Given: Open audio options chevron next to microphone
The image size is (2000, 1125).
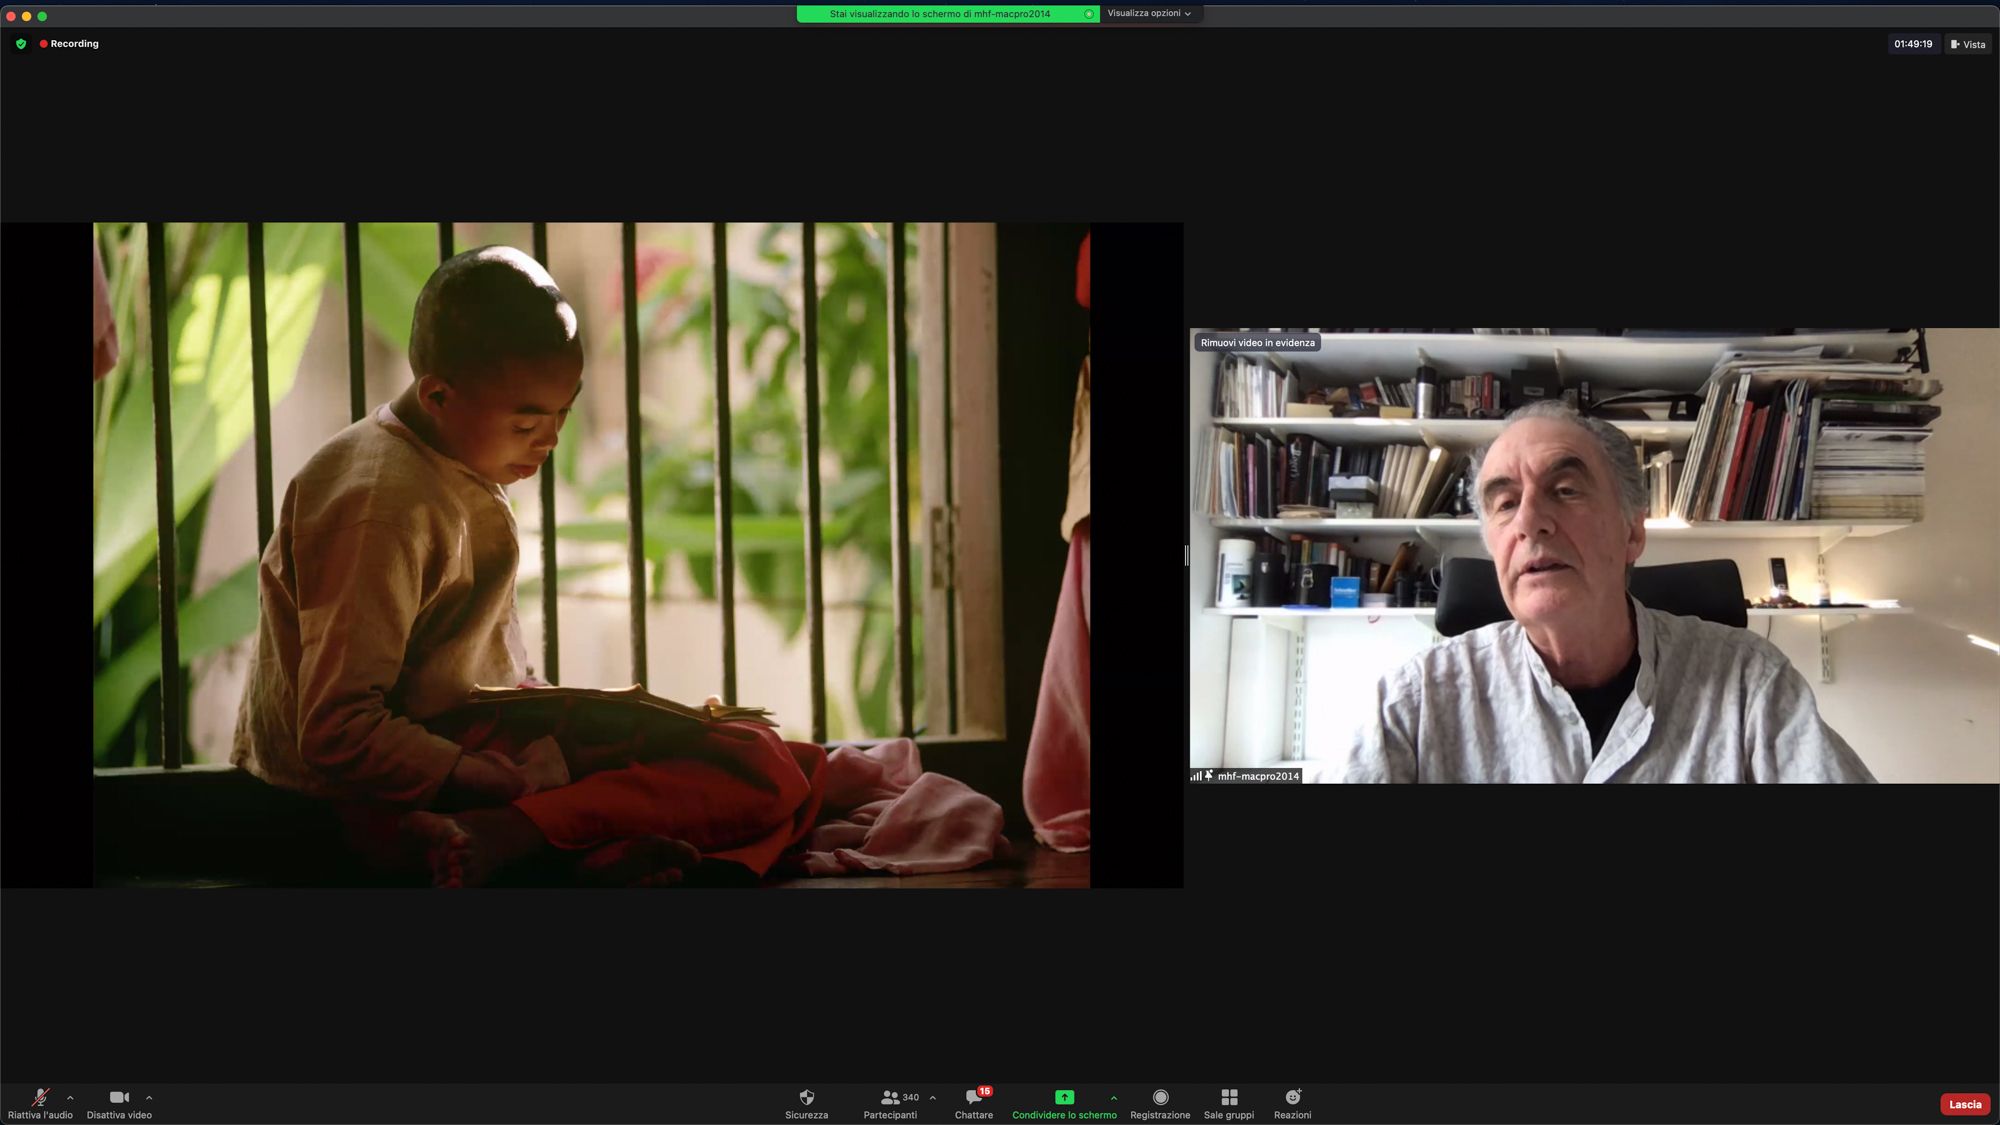Looking at the screenshot, I should (70, 1098).
